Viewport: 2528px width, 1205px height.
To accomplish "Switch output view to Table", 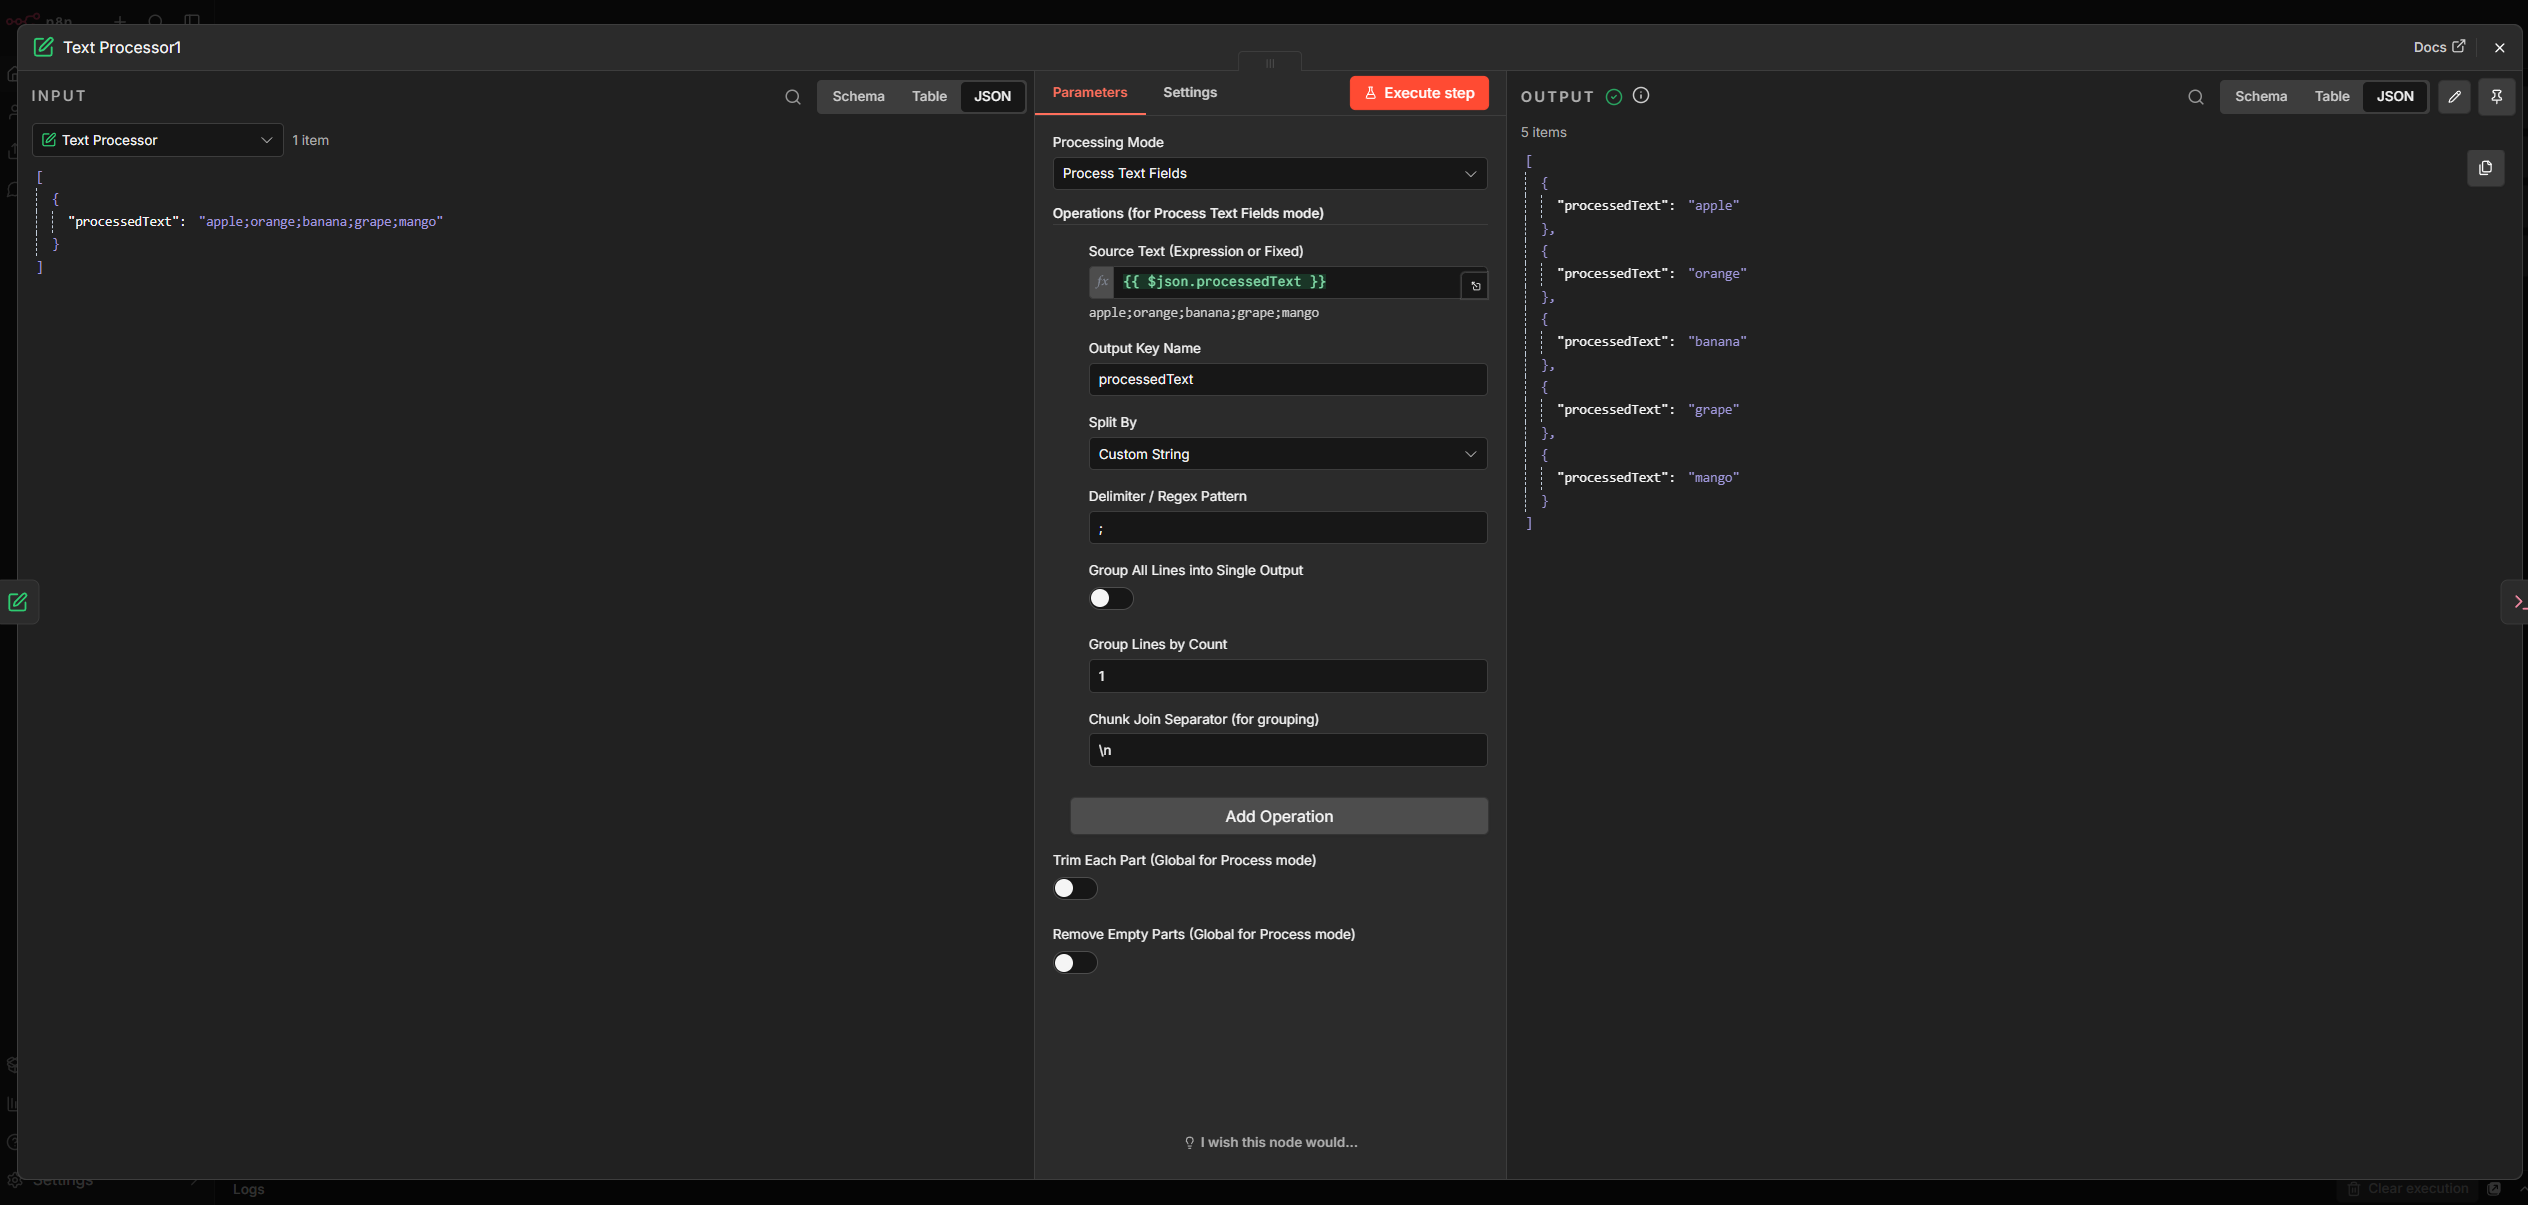I will (2331, 97).
